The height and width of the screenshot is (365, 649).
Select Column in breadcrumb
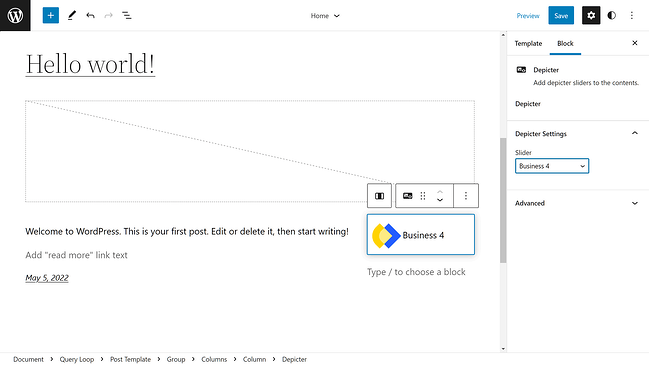[254, 359]
